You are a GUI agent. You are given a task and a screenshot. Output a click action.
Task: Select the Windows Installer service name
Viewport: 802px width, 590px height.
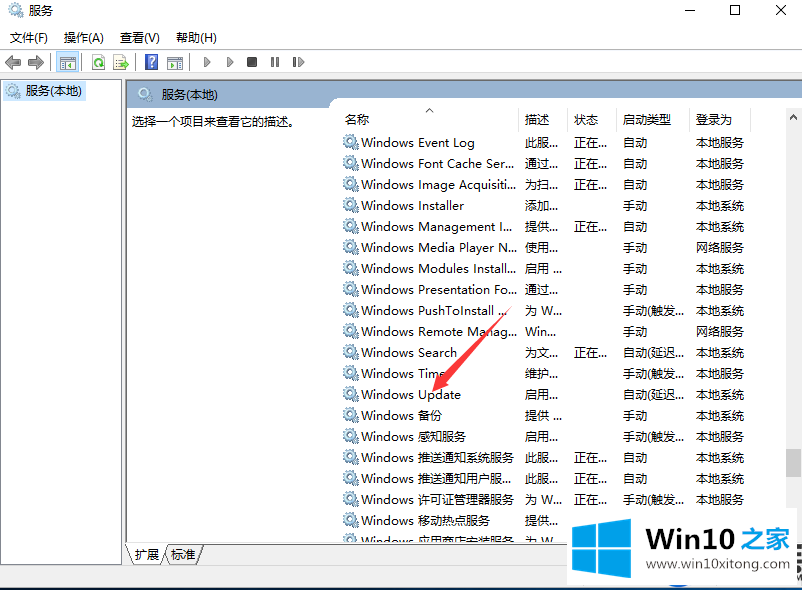[x=412, y=206]
